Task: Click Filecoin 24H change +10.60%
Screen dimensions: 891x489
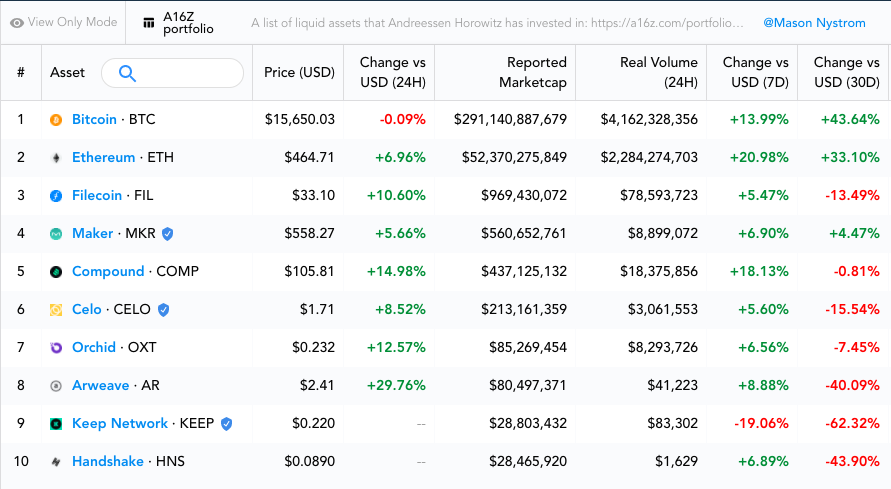Action: click(x=396, y=195)
